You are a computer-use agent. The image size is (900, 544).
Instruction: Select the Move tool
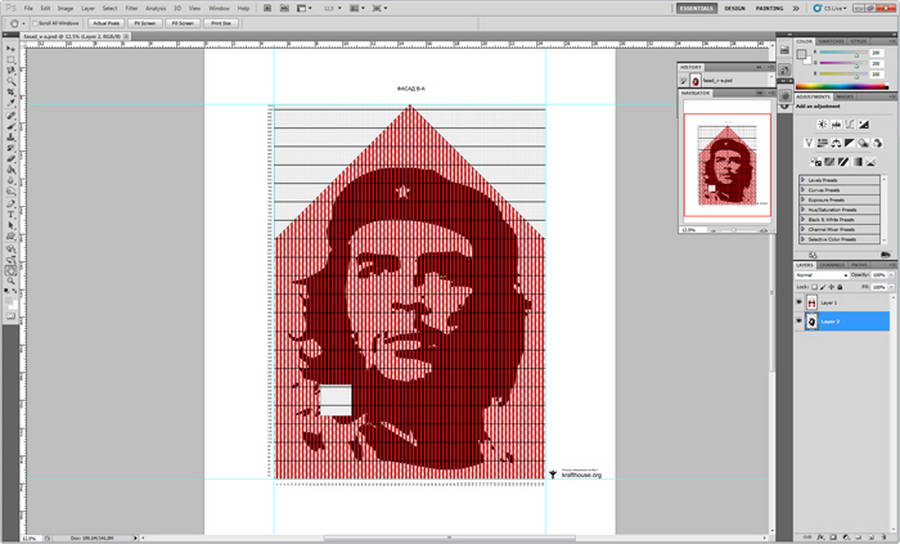coord(11,49)
